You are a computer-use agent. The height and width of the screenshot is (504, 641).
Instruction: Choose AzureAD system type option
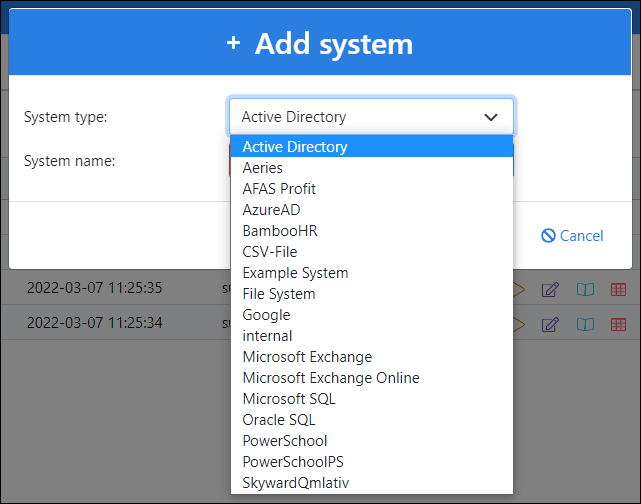pos(271,210)
